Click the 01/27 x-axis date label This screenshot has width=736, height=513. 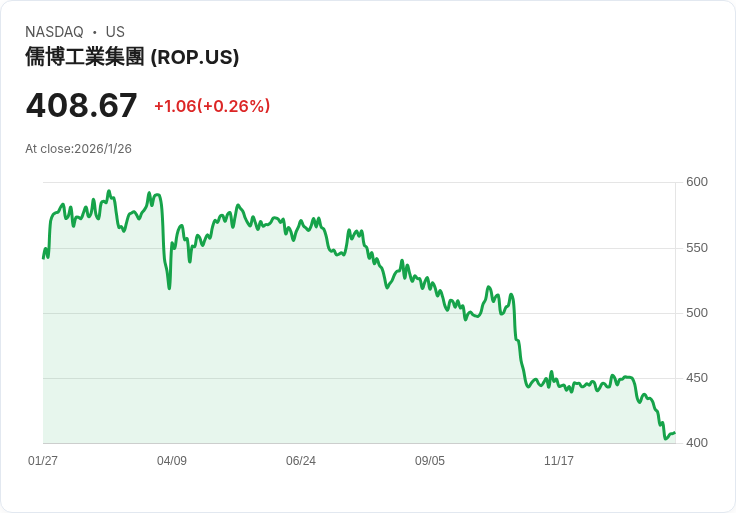pyautogui.click(x=43, y=460)
